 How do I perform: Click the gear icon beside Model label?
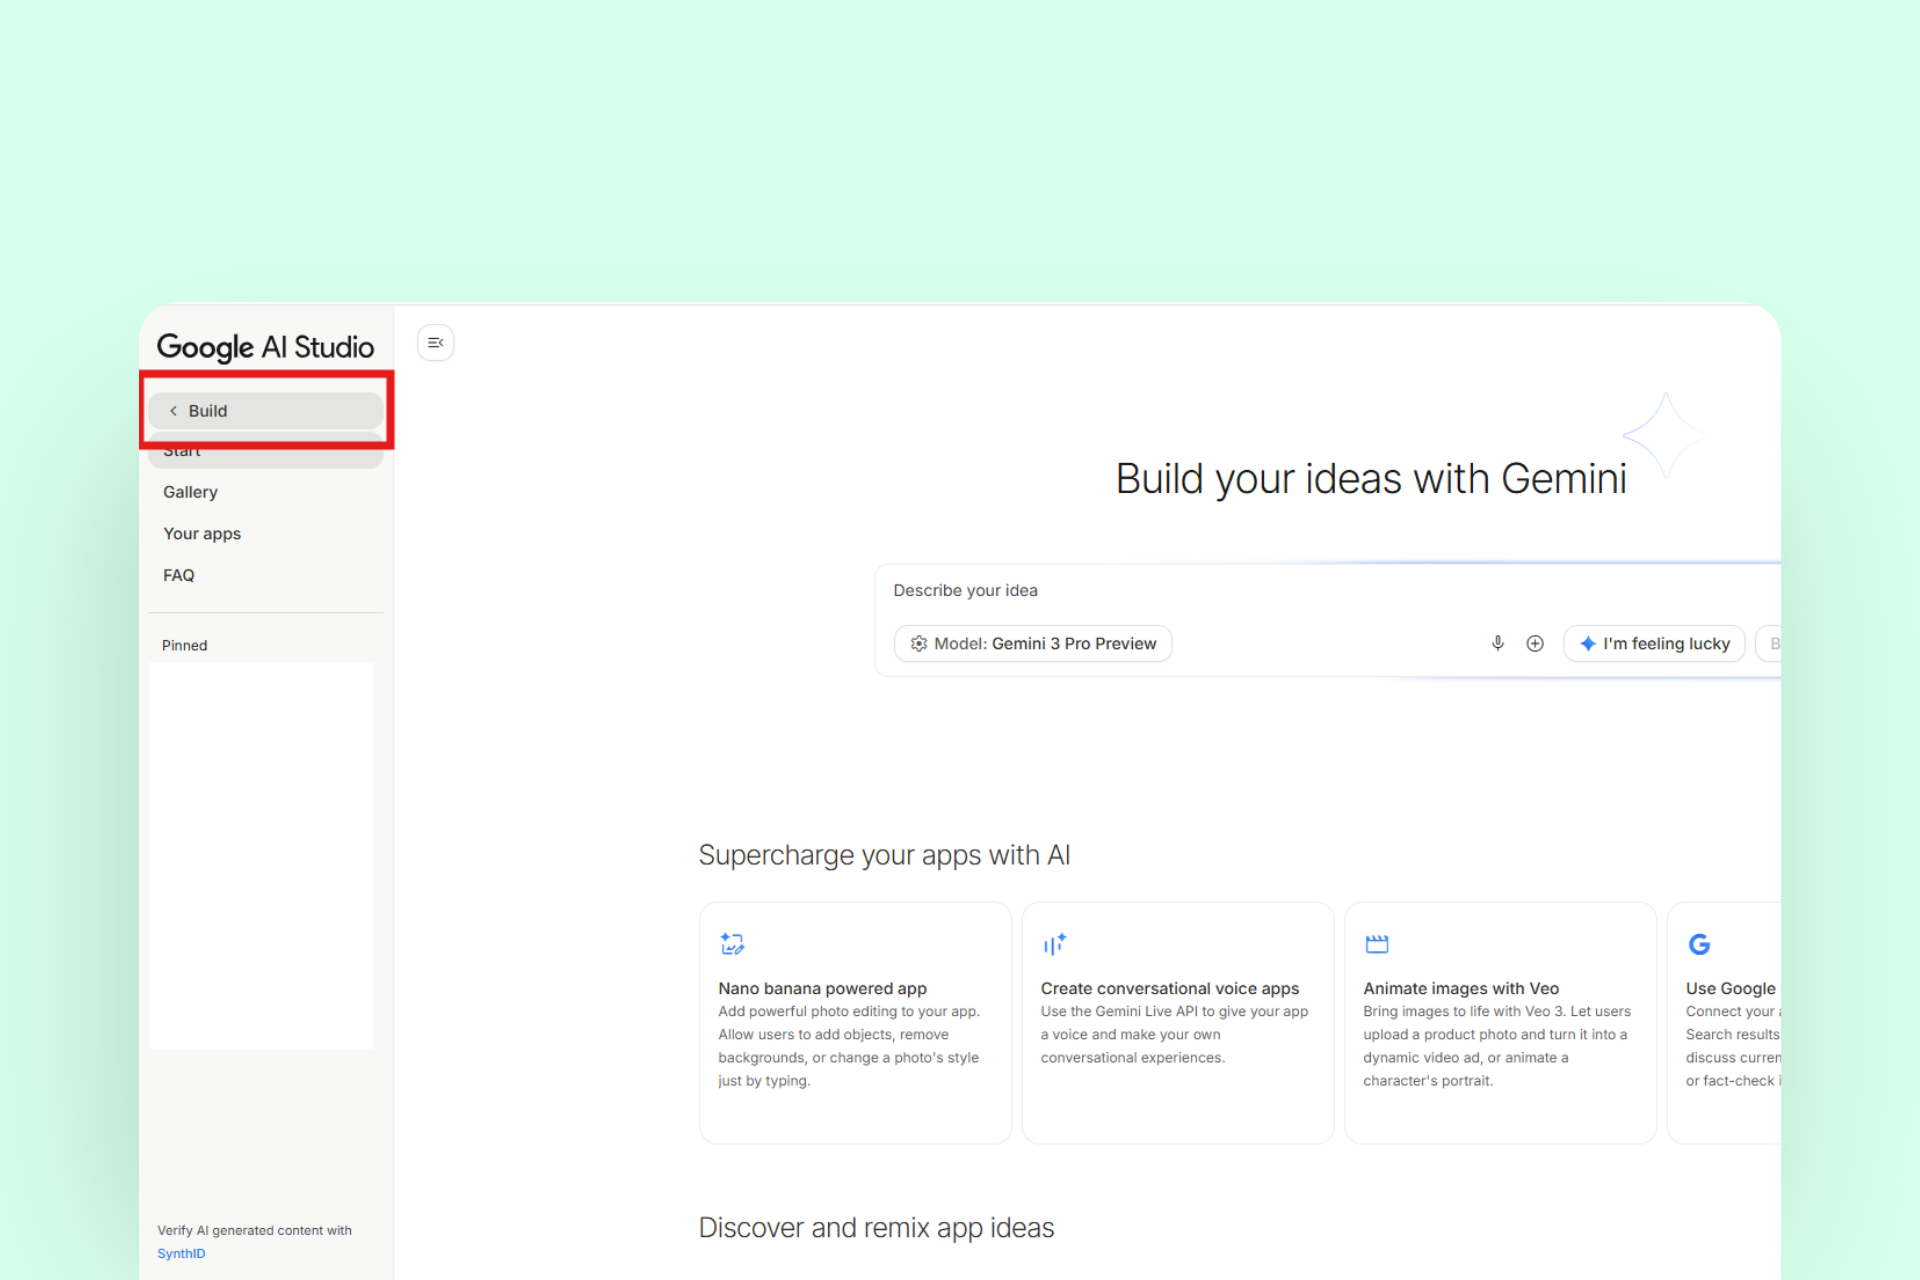point(918,643)
